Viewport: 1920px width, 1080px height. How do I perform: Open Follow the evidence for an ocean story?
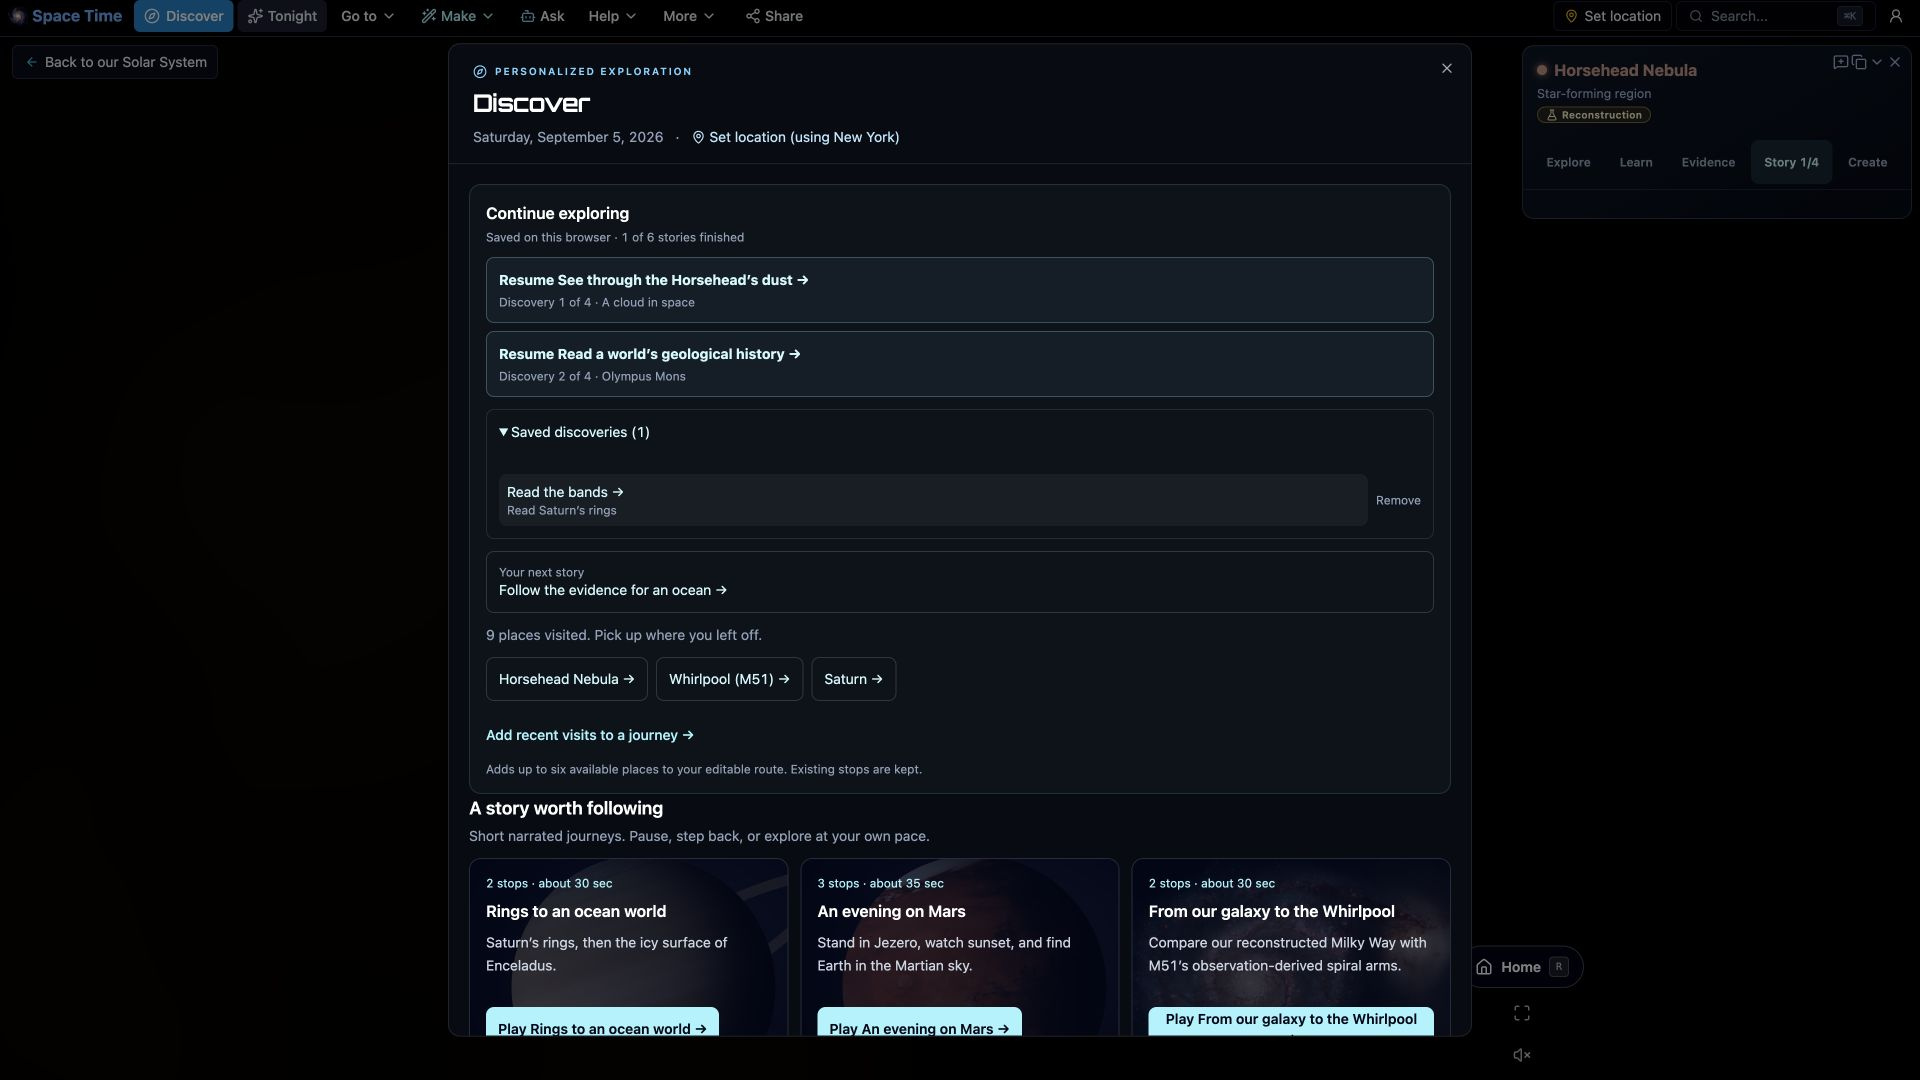959,582
